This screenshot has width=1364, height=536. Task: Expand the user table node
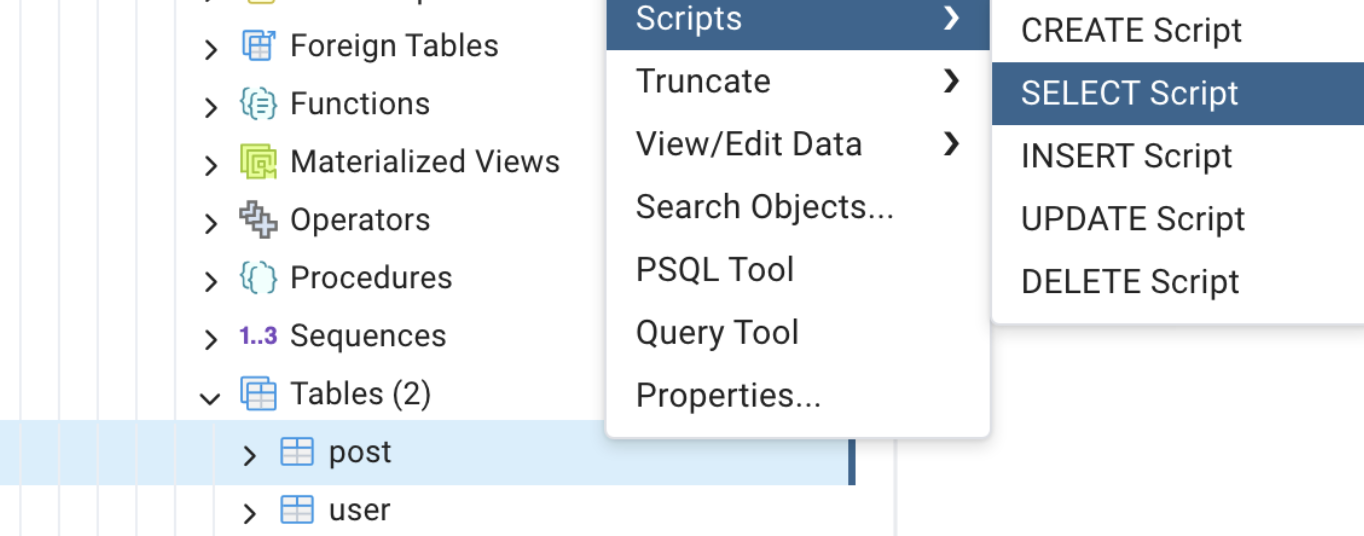(249, 514)
